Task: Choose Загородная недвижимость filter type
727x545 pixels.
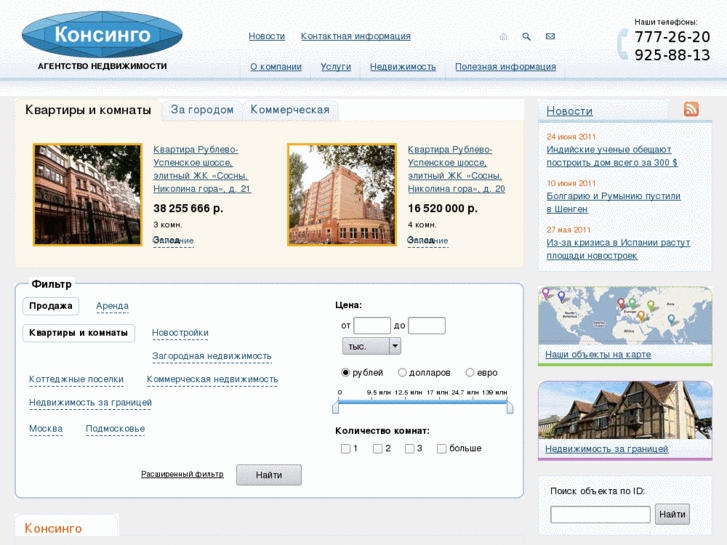Action: click(x=212, y=356)
